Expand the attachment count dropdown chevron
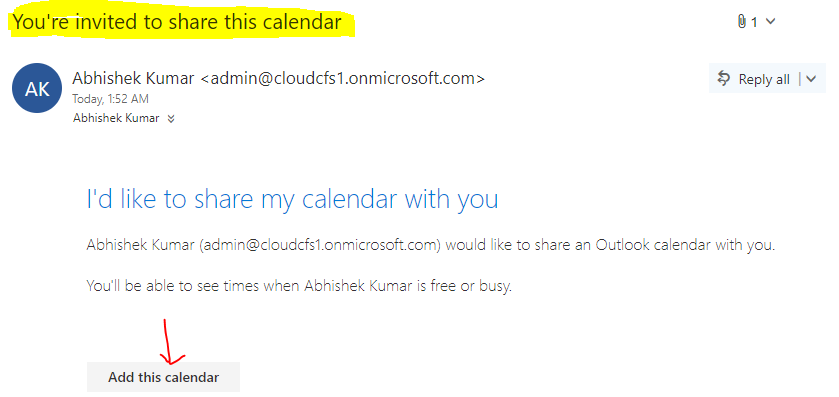839x397 pixels. coord(771,22)
